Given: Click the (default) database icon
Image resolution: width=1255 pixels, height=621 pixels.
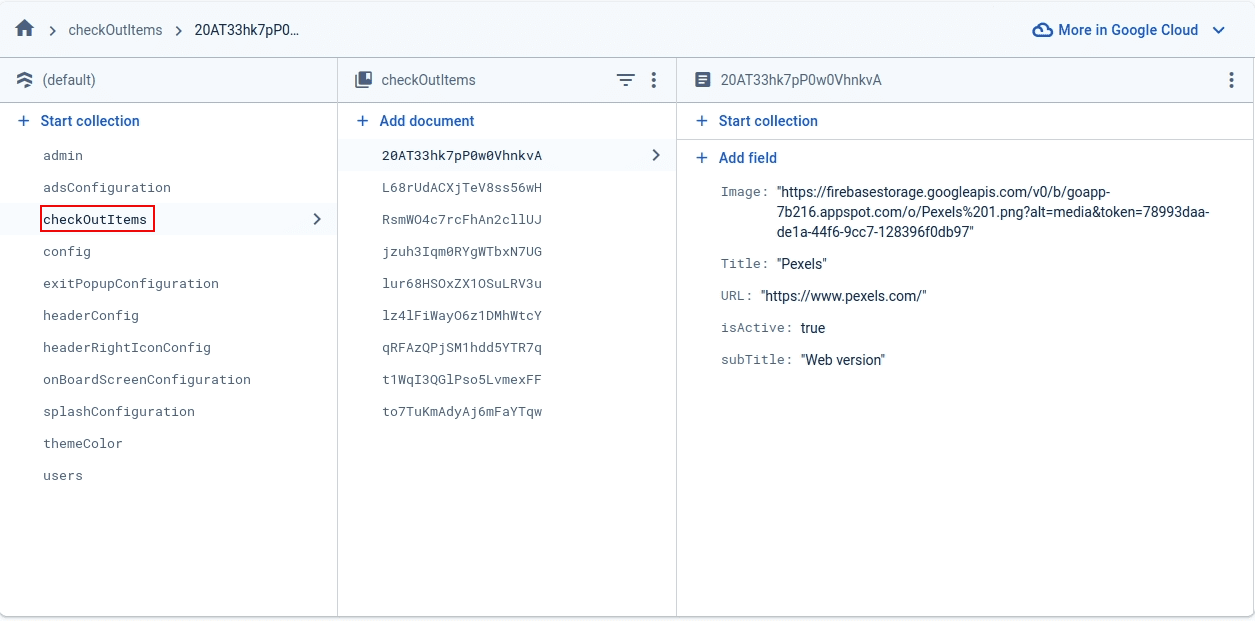Looking at the screenshot, I should click(x=25, y=80).
